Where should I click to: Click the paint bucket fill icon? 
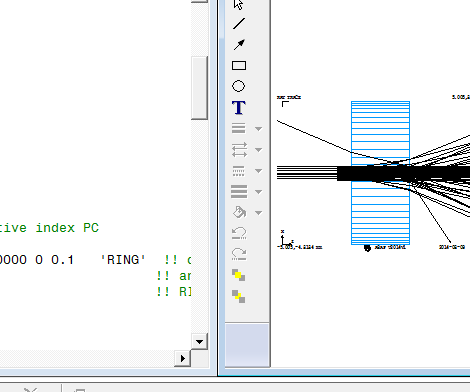coord(239,212)
